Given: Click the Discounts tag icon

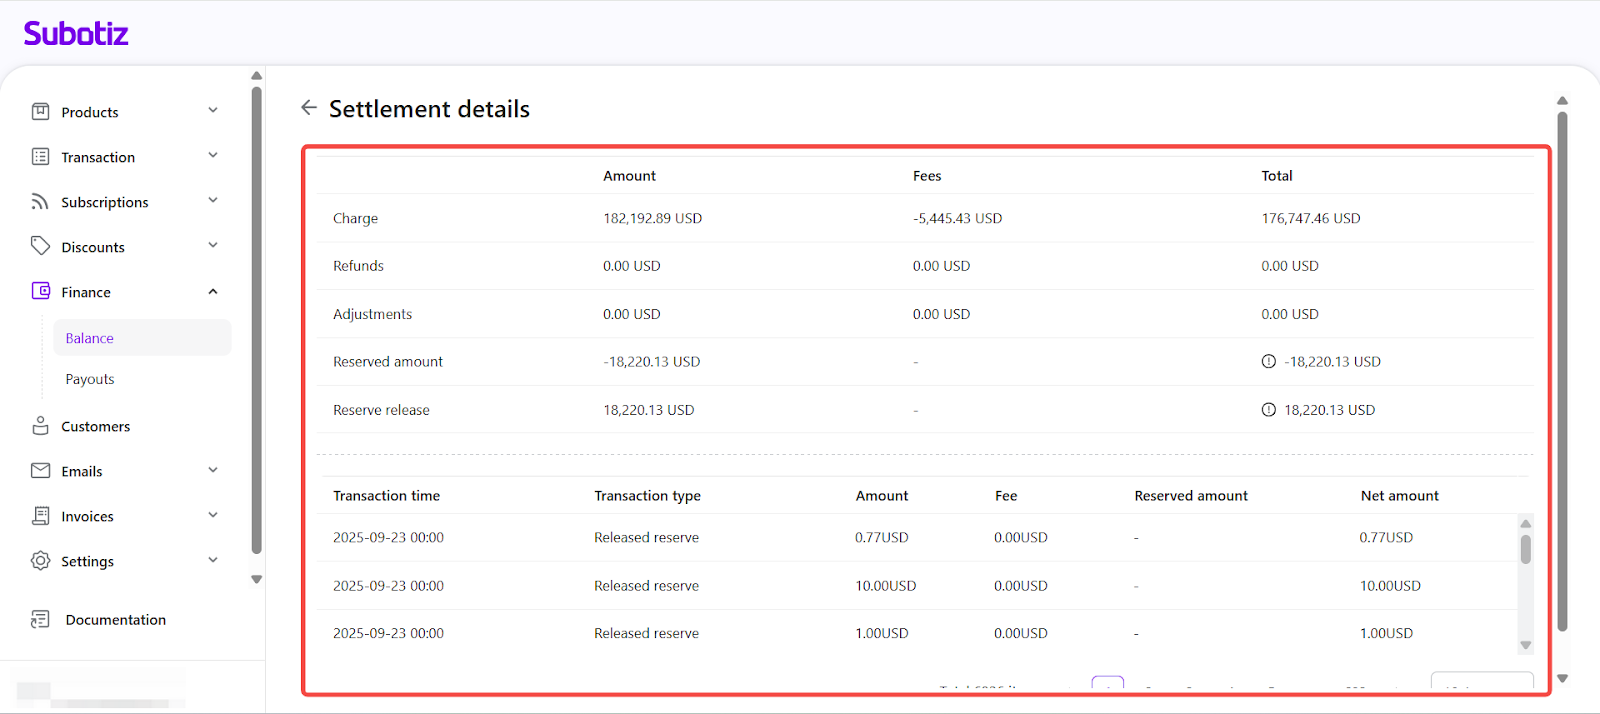Looking at the screenshot, I should [40, 246].
